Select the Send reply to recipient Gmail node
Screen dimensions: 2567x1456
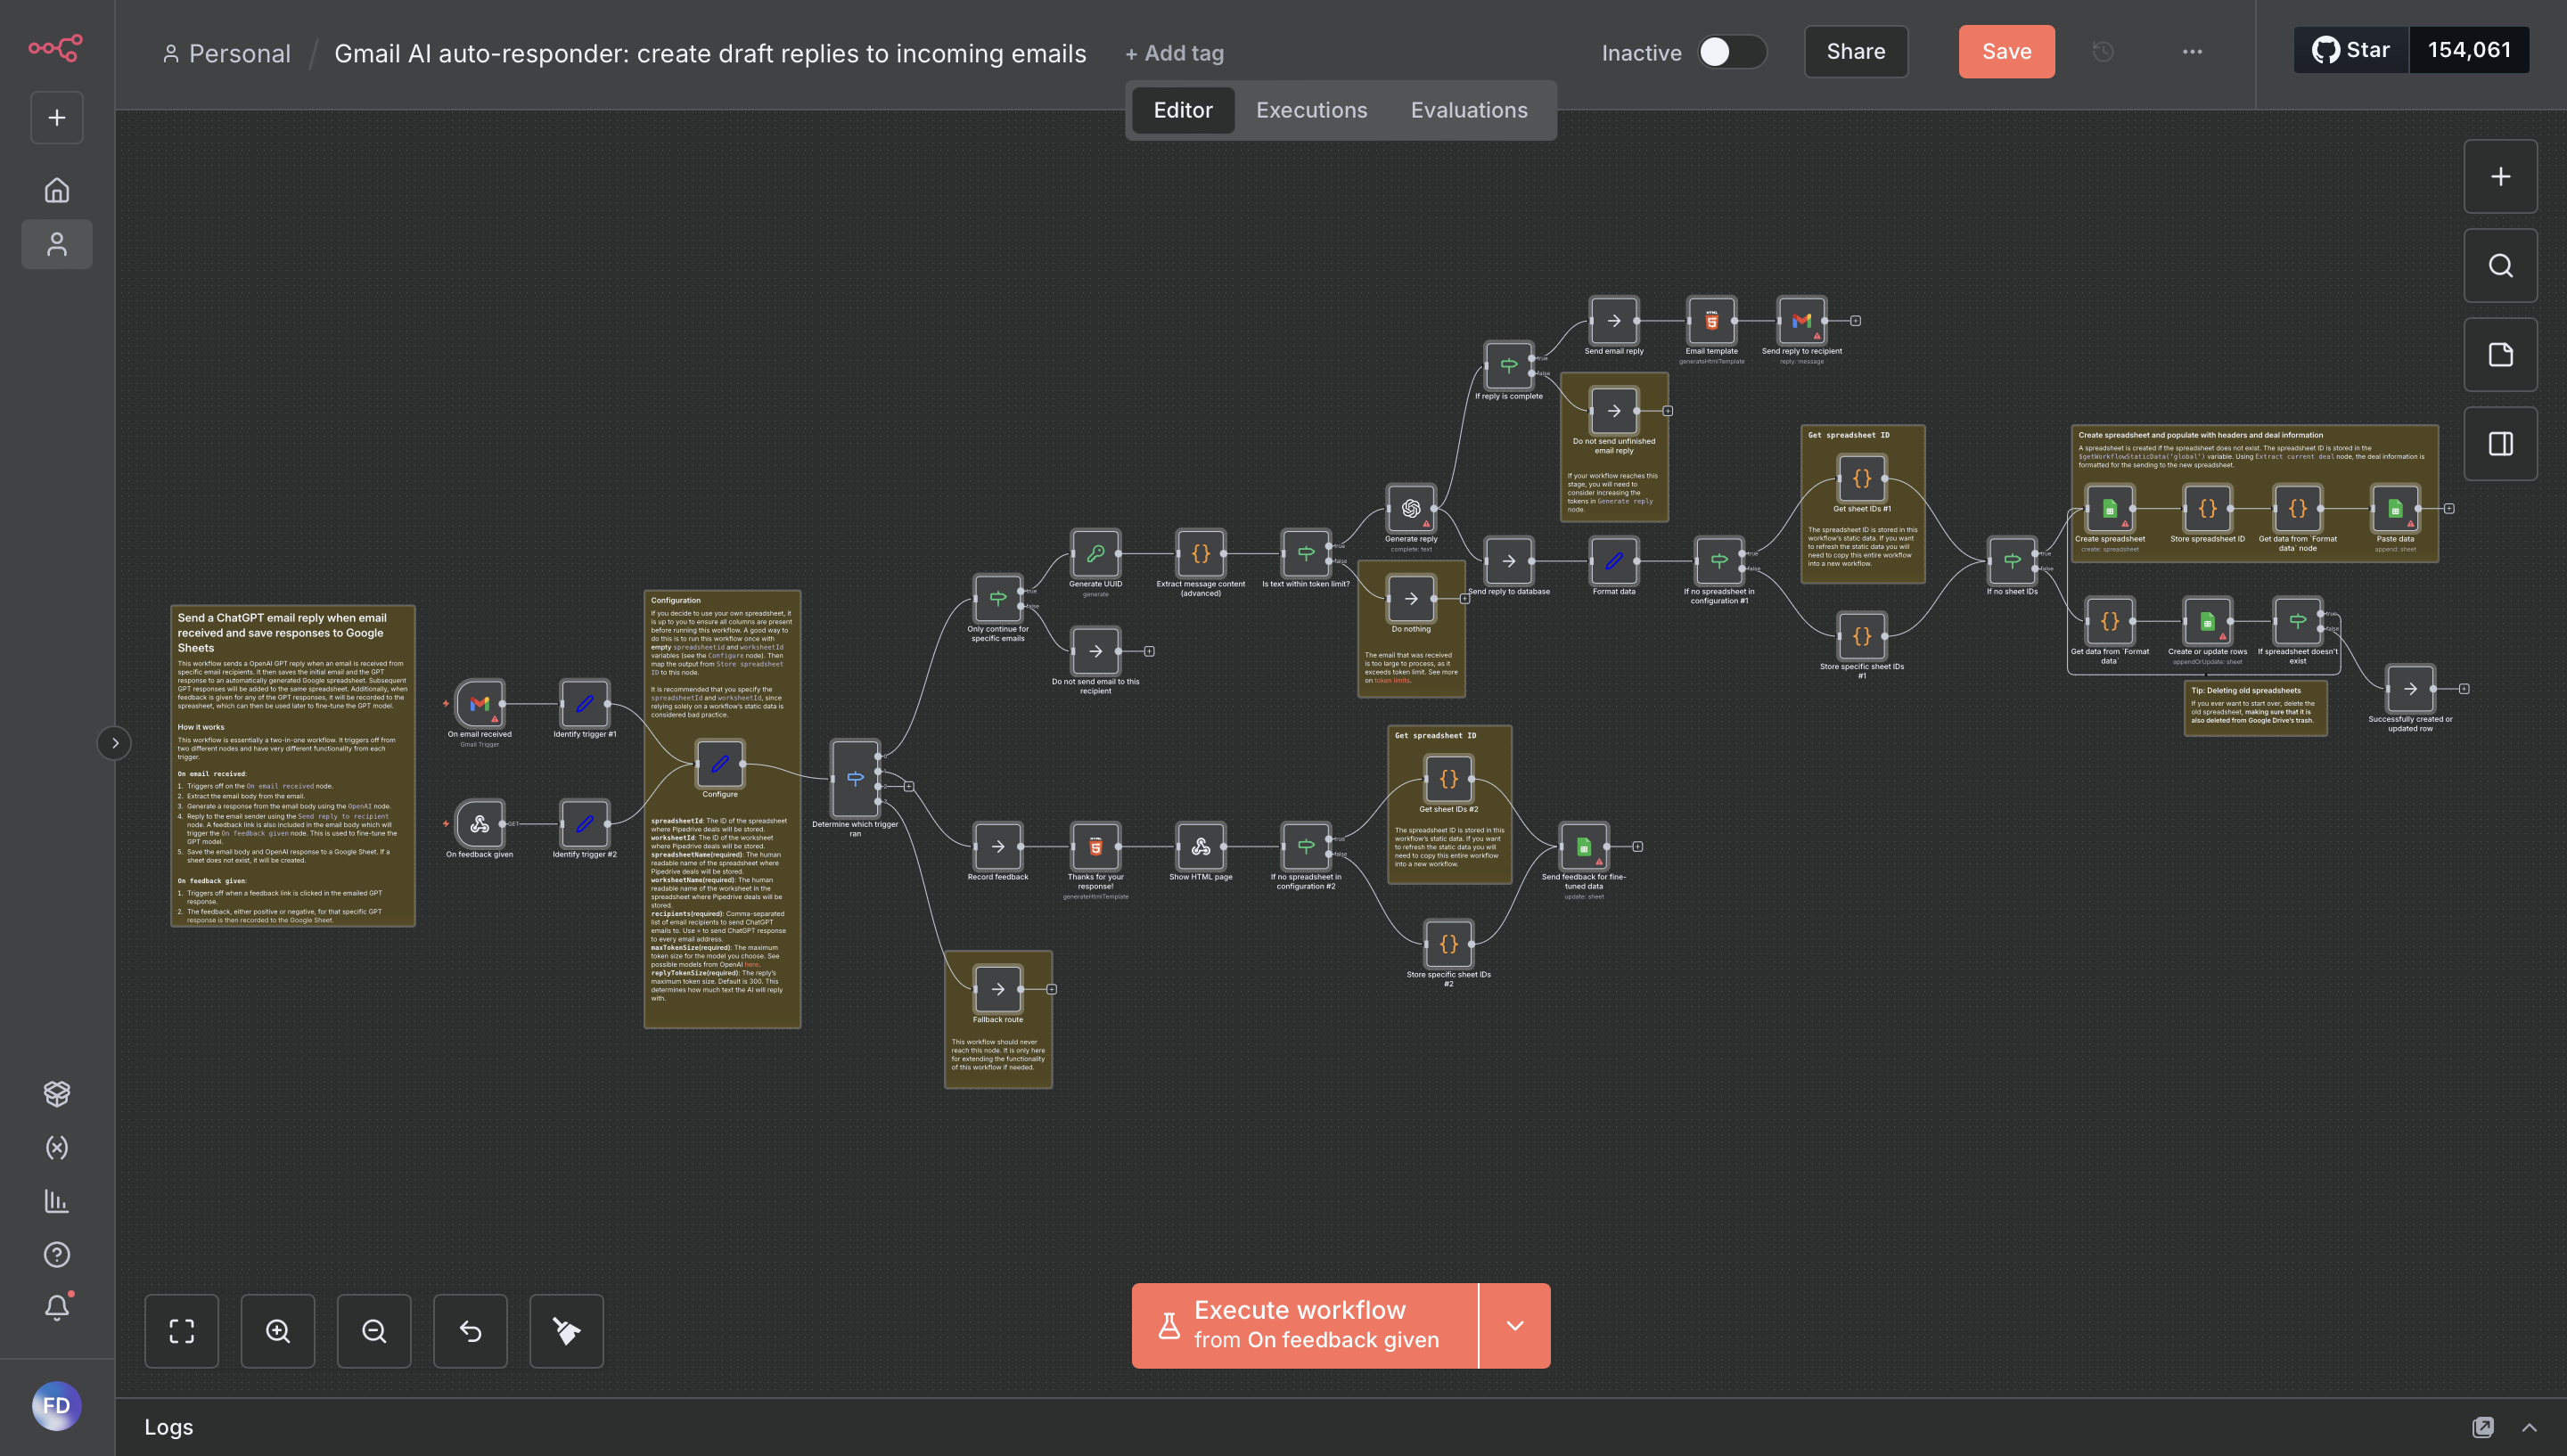[1801, 321]
